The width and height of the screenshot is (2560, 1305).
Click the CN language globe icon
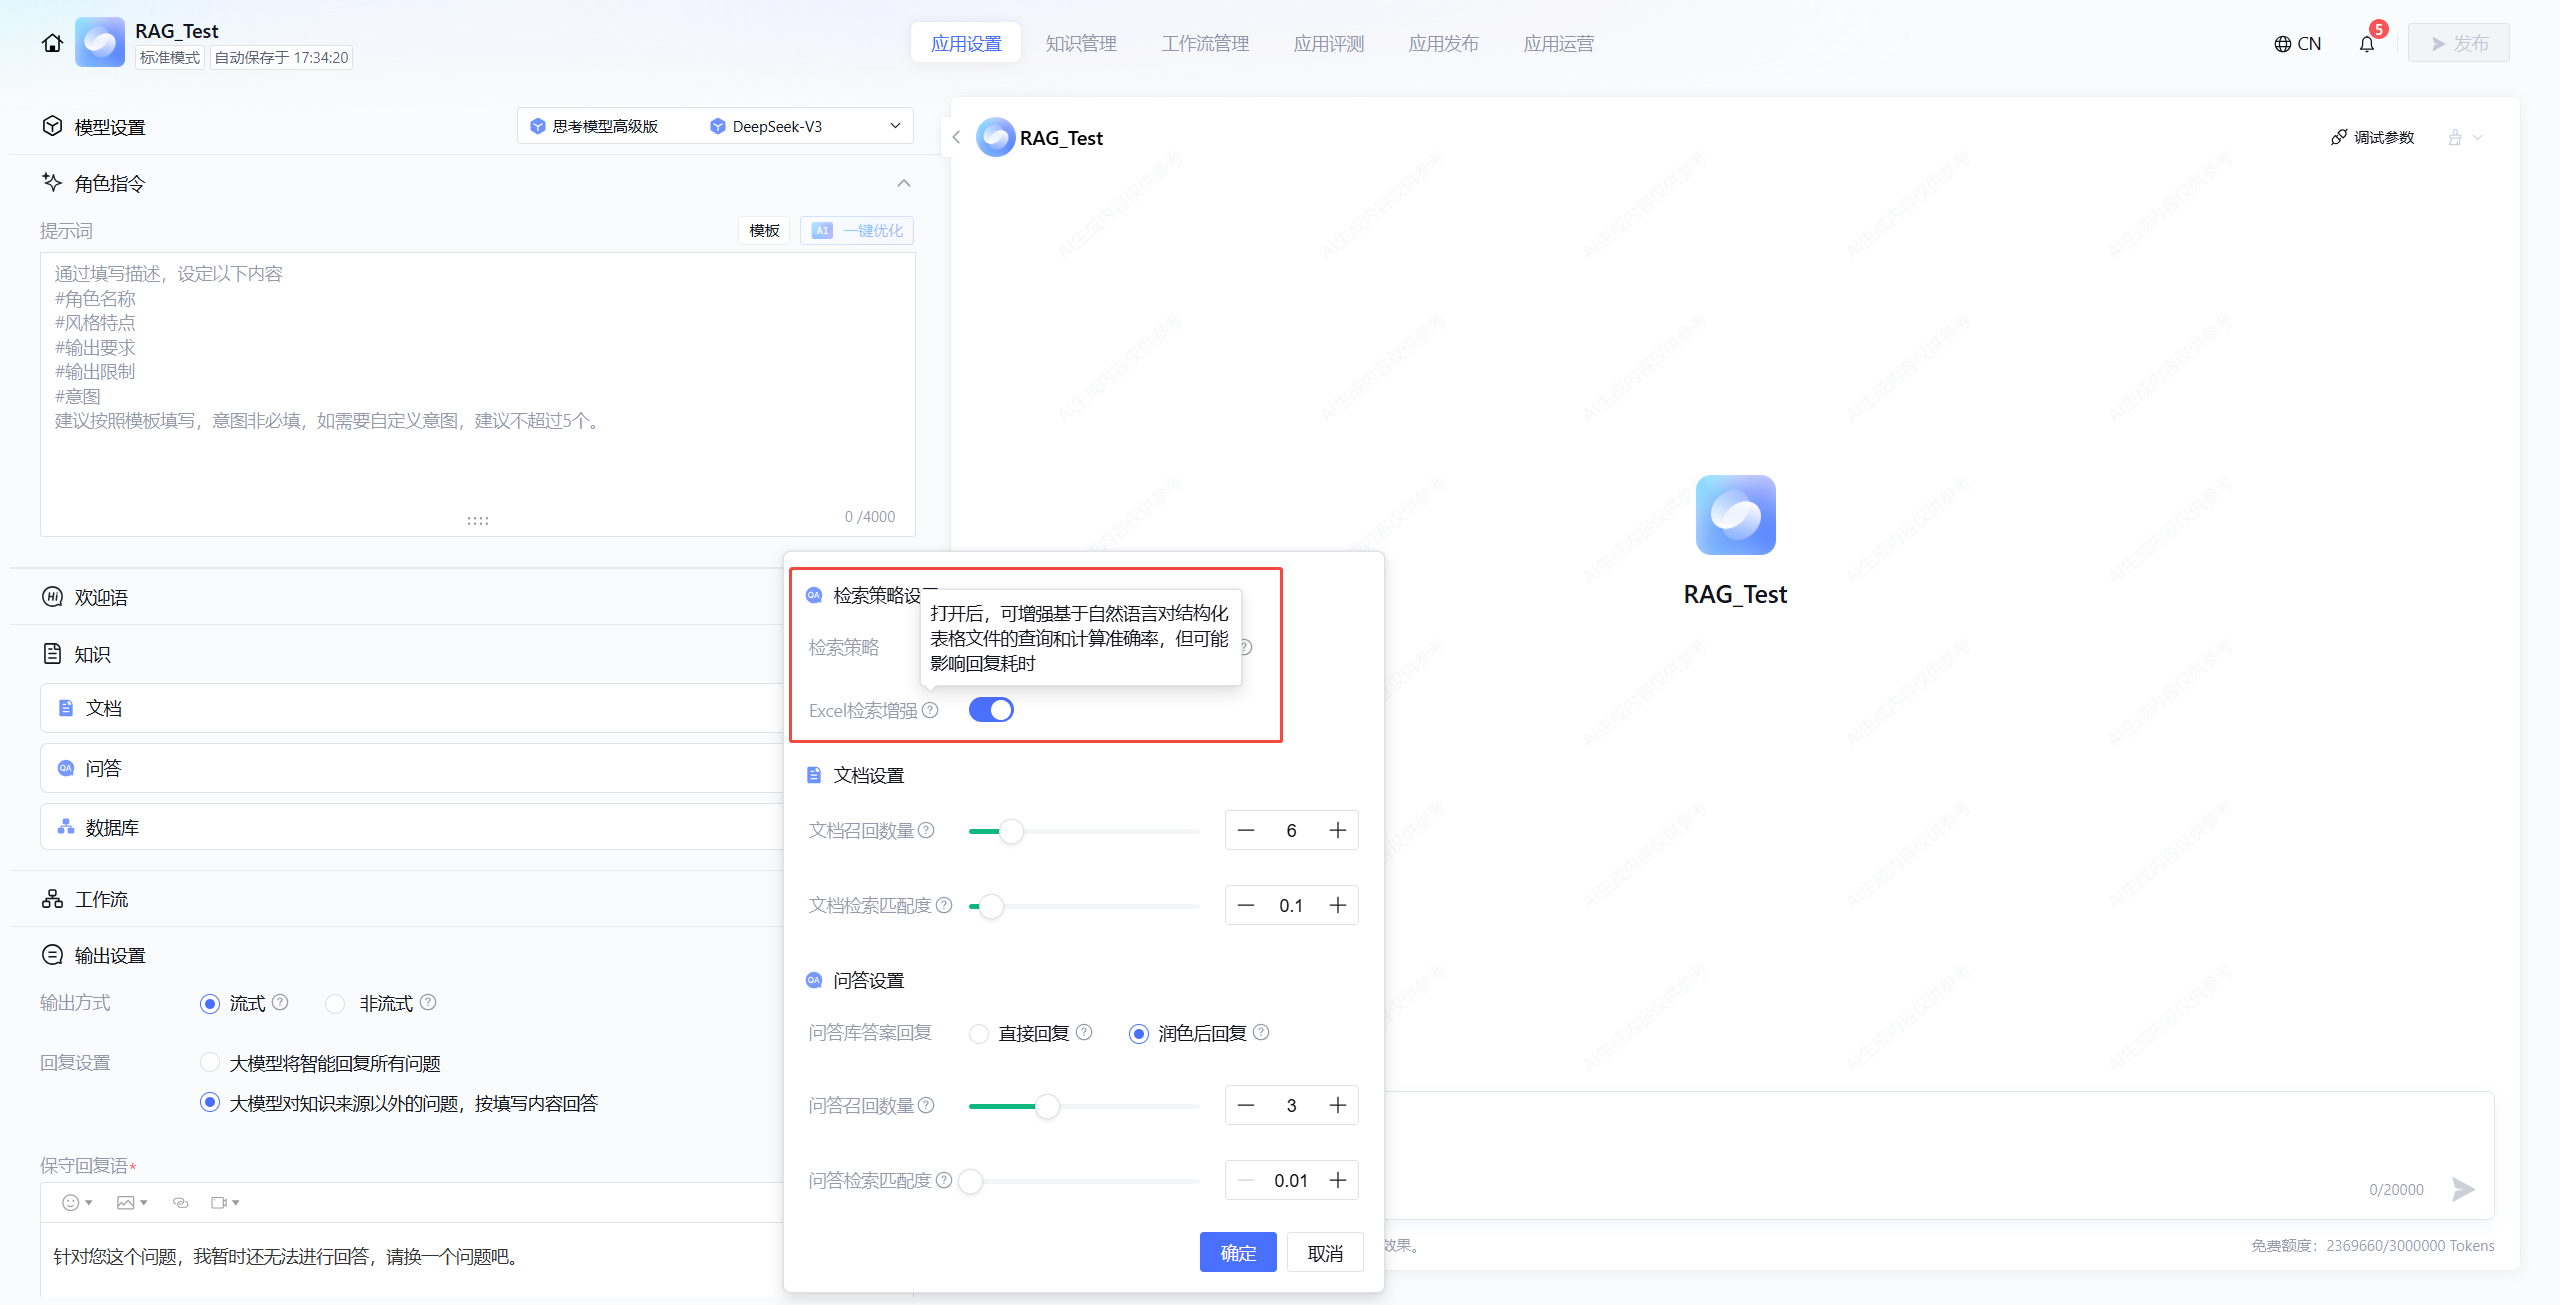click(x=2283, y=44)
